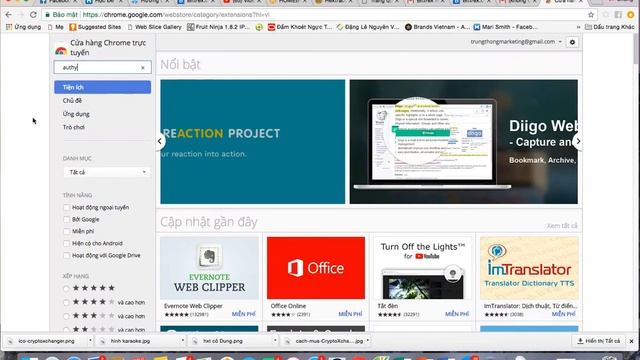
Task: Open the Evernote Web Clipper thumbnail
Action: click(x=209, y=268)
